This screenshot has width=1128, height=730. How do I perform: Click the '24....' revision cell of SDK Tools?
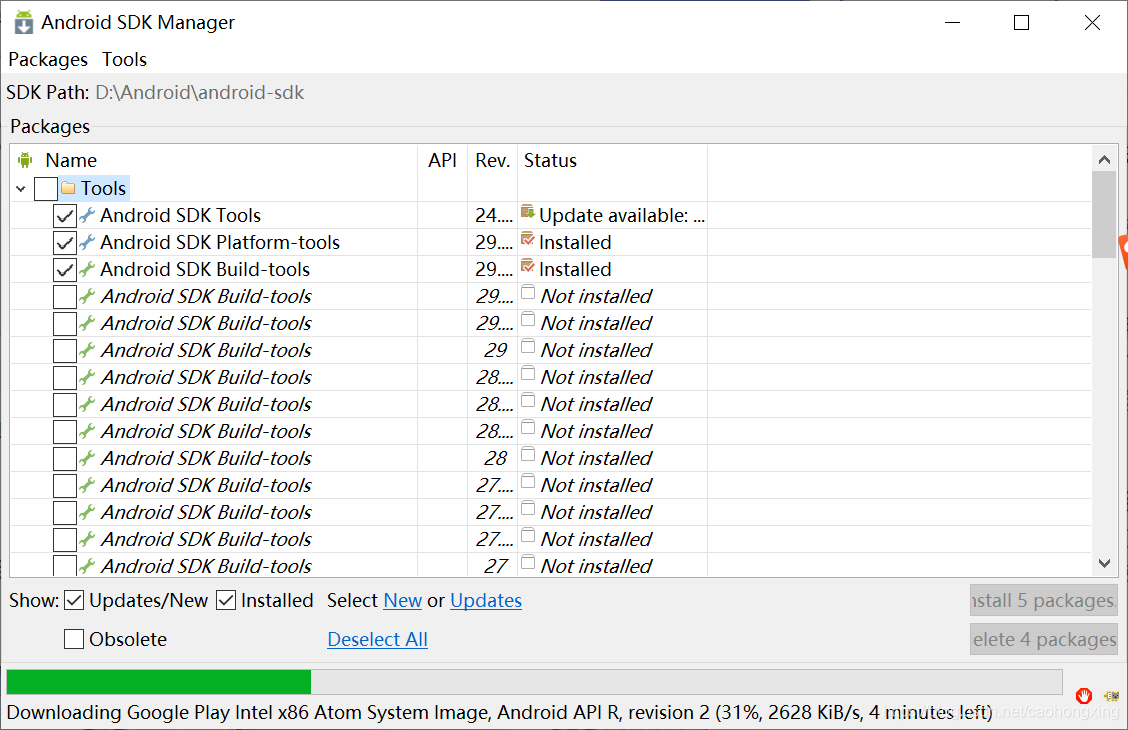494,215
